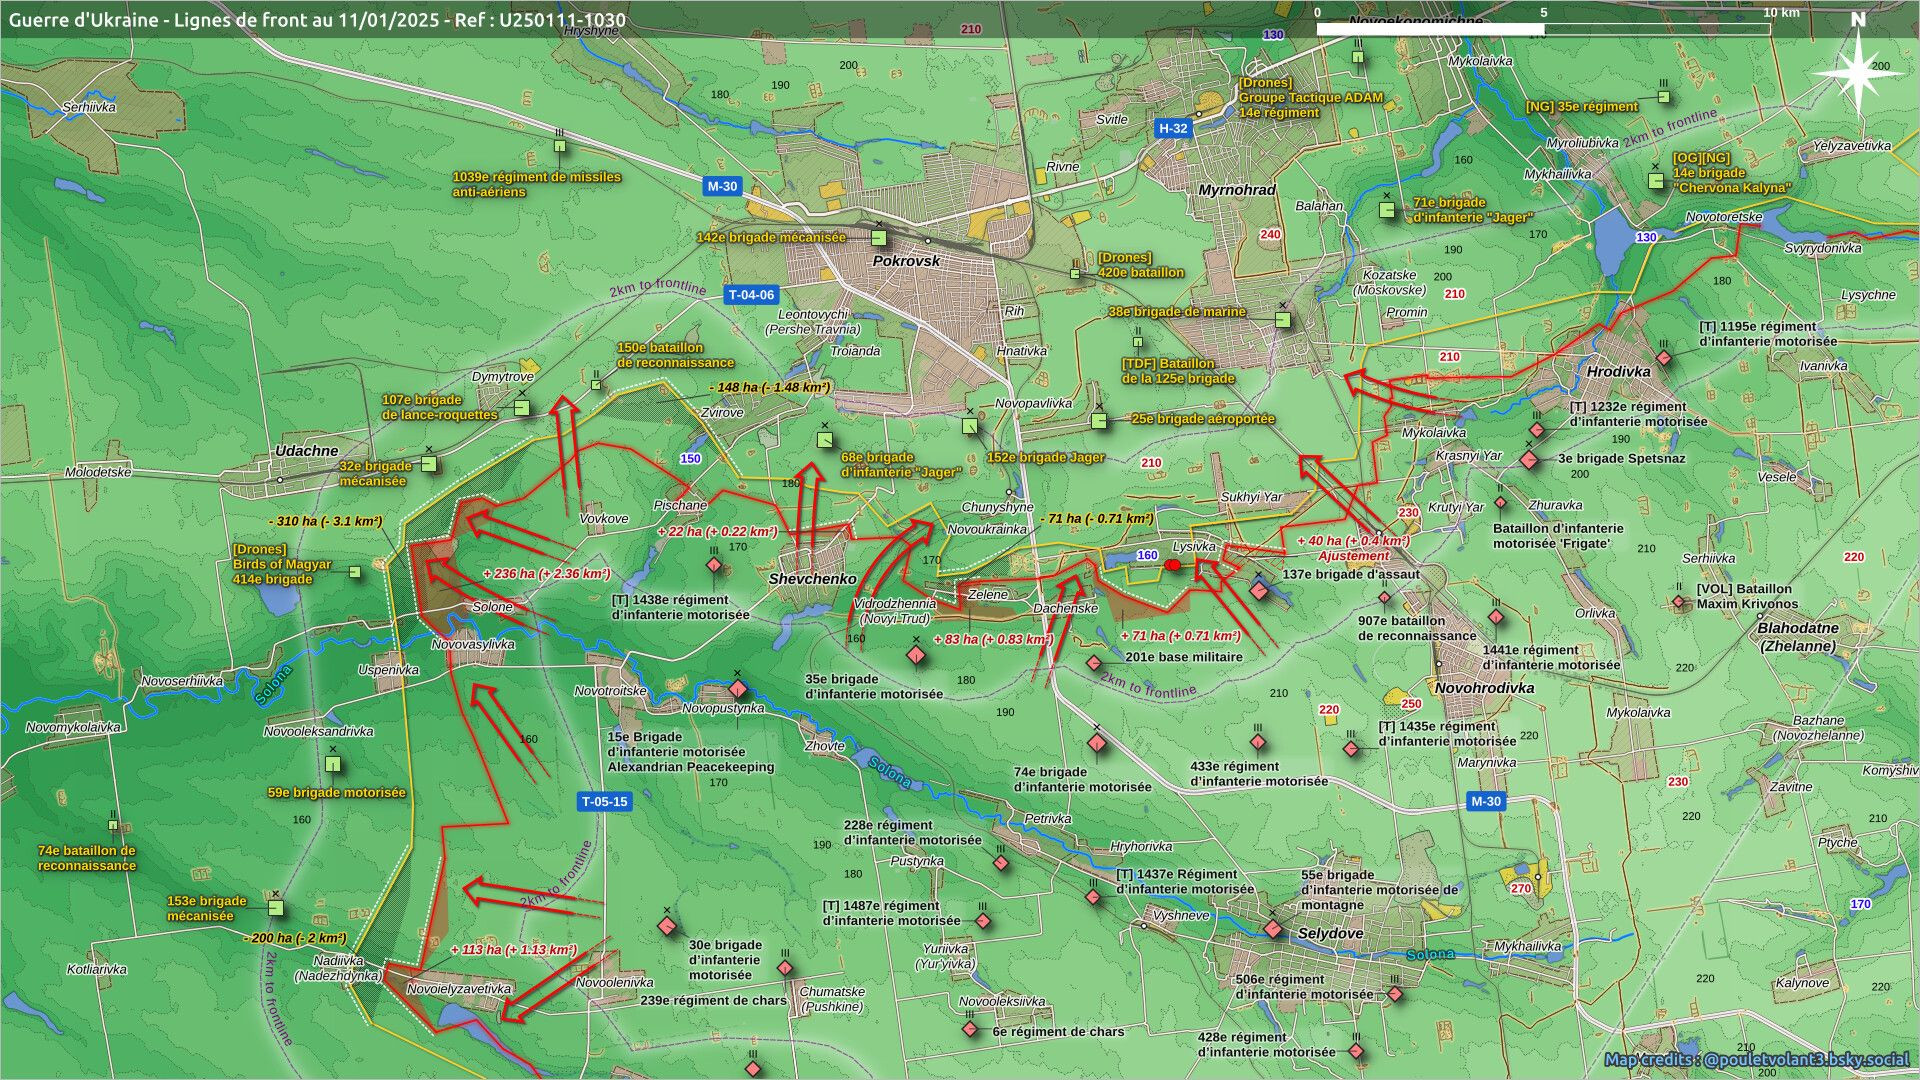Click the "+ 83 ha (+ 0.83 km²)" label

(x=993, y=639)
